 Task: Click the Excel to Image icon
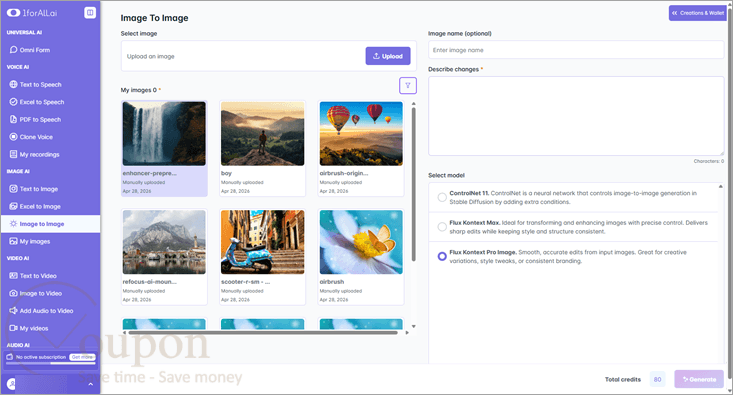coord(14,206)
